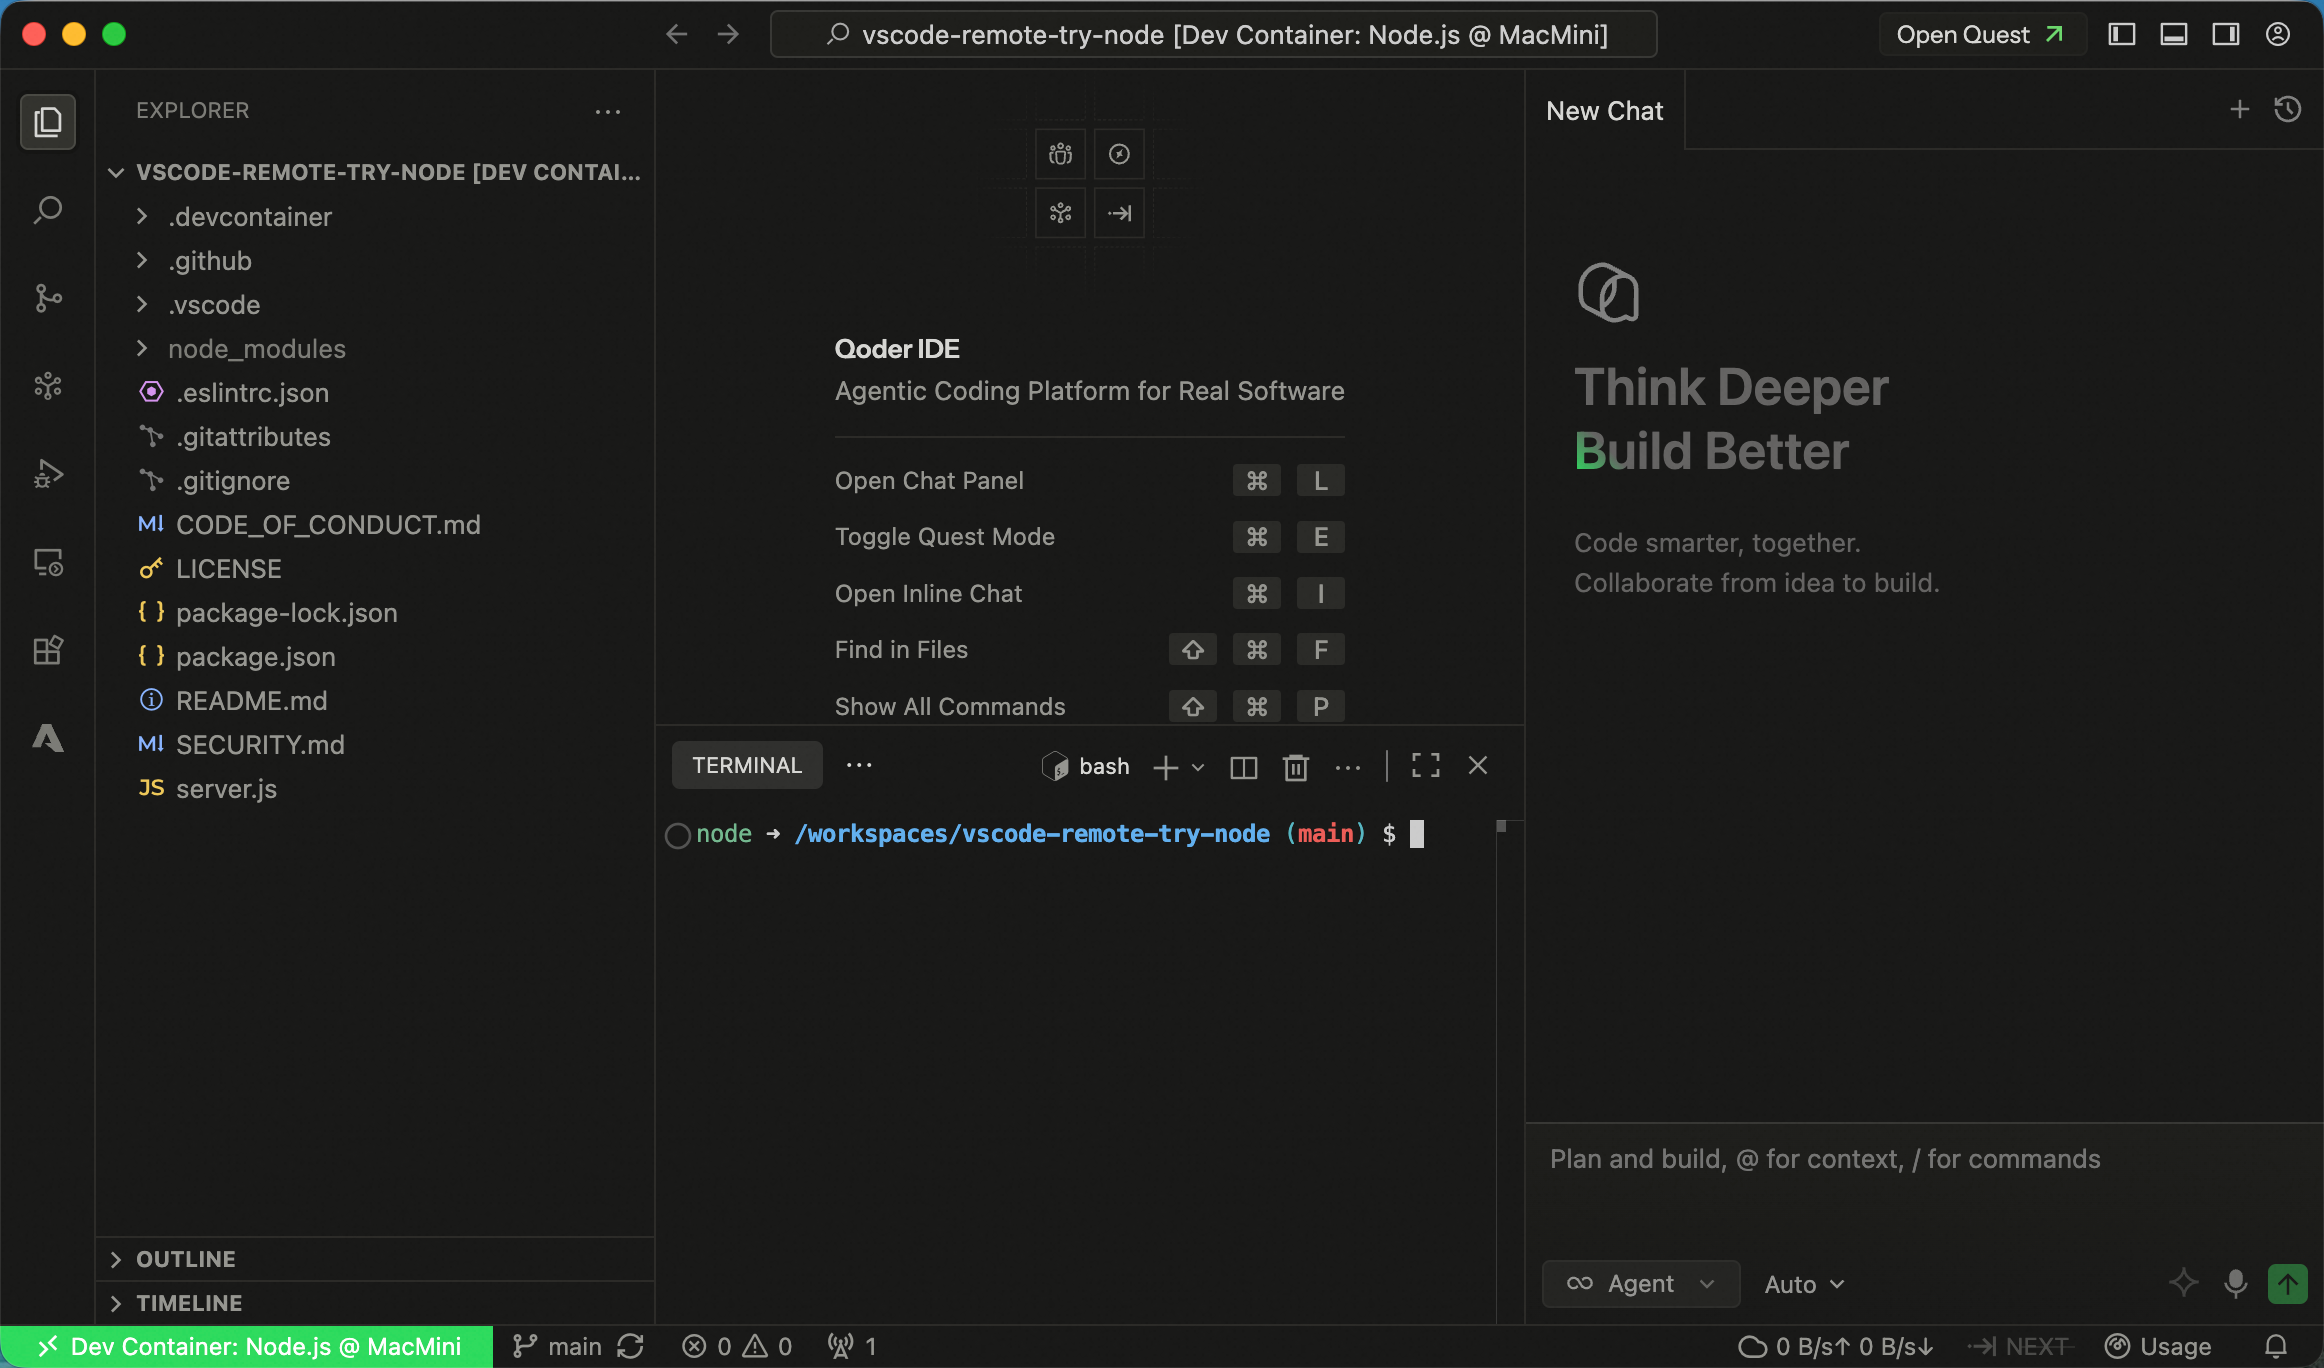Viewport: 2324px width, 1368px height.
Task: Click the Dev Container remote status indicator
Action: pyautogui.click(x=247, y=1347)
